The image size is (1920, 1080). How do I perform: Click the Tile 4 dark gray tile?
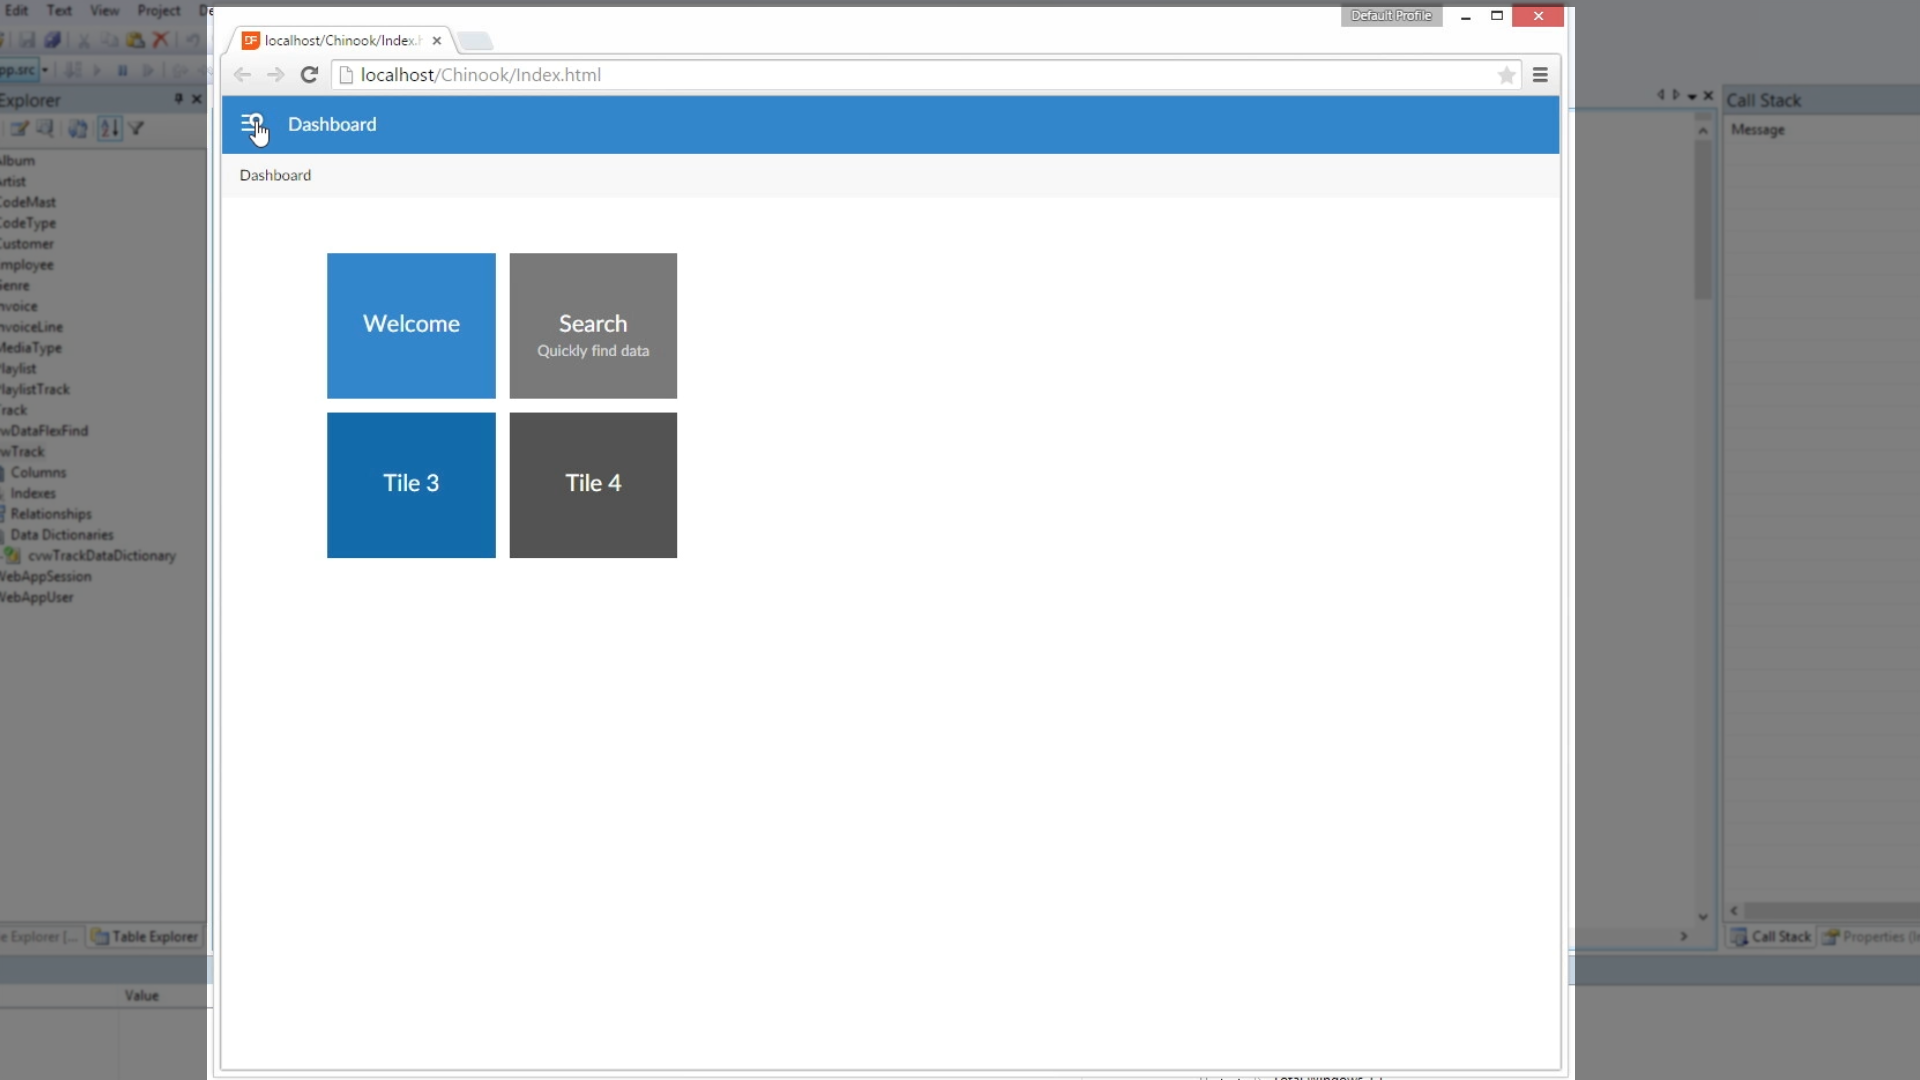(x=593, y=485)
